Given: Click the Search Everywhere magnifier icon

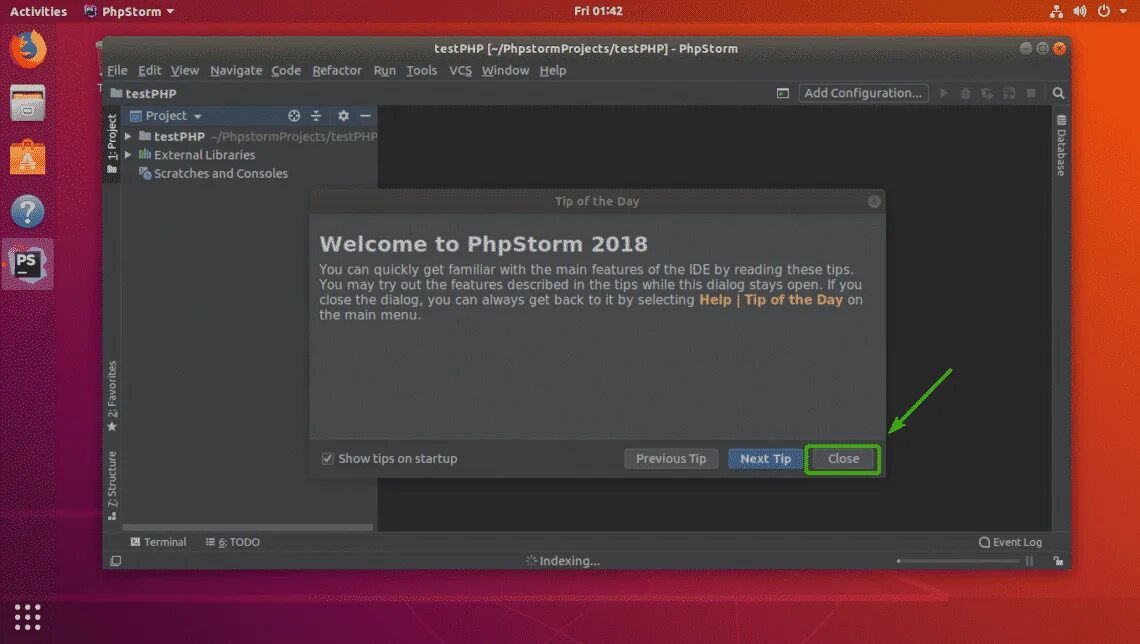Looking at the screenshot, I should pyautogui.click(x=1059, y=93).
